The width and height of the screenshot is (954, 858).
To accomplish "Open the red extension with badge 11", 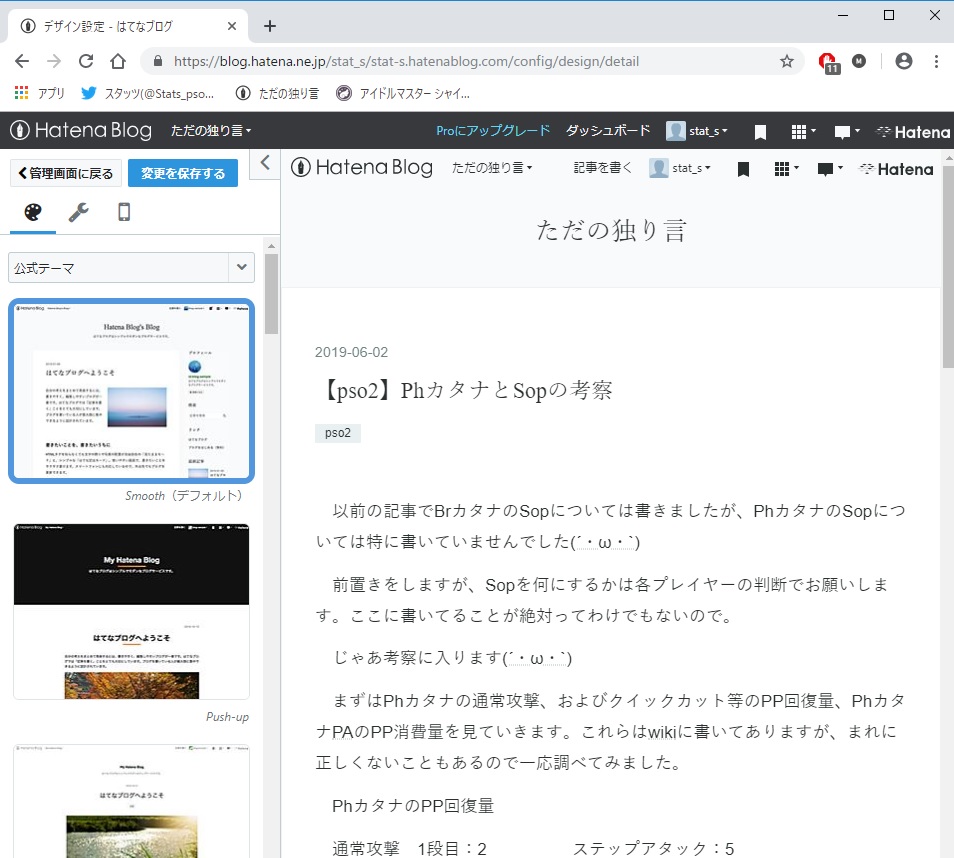I will [x=829, y=62].
